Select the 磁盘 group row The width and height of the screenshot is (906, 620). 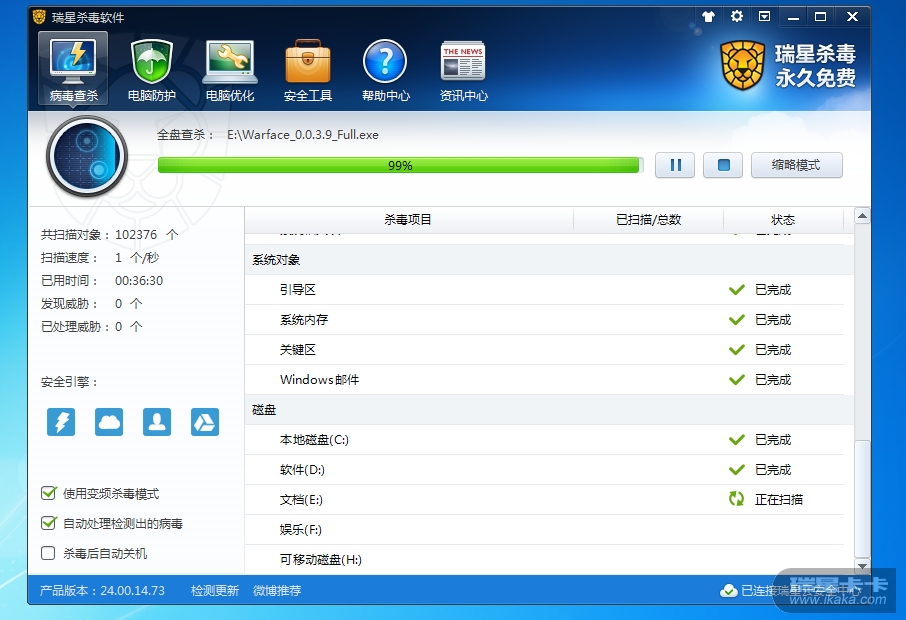(549, 410)
